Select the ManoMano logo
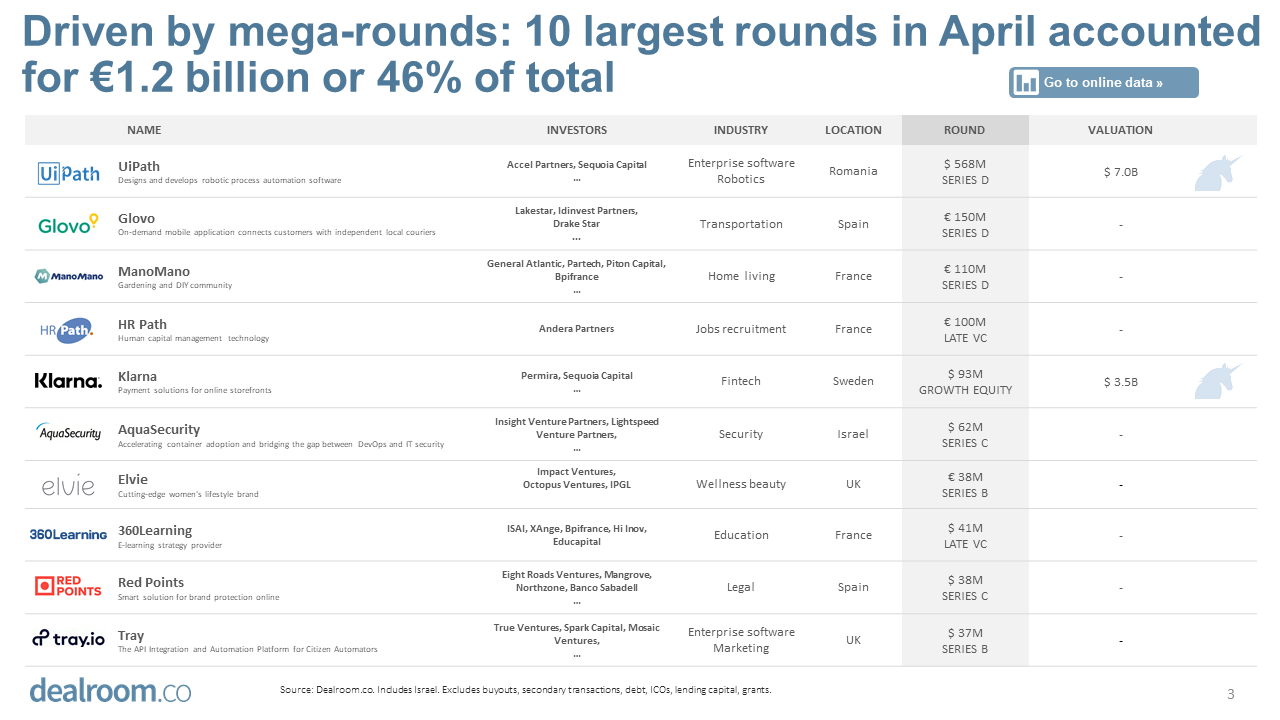The width and height of the screenshot is (1280, 720). coord(69,276)
